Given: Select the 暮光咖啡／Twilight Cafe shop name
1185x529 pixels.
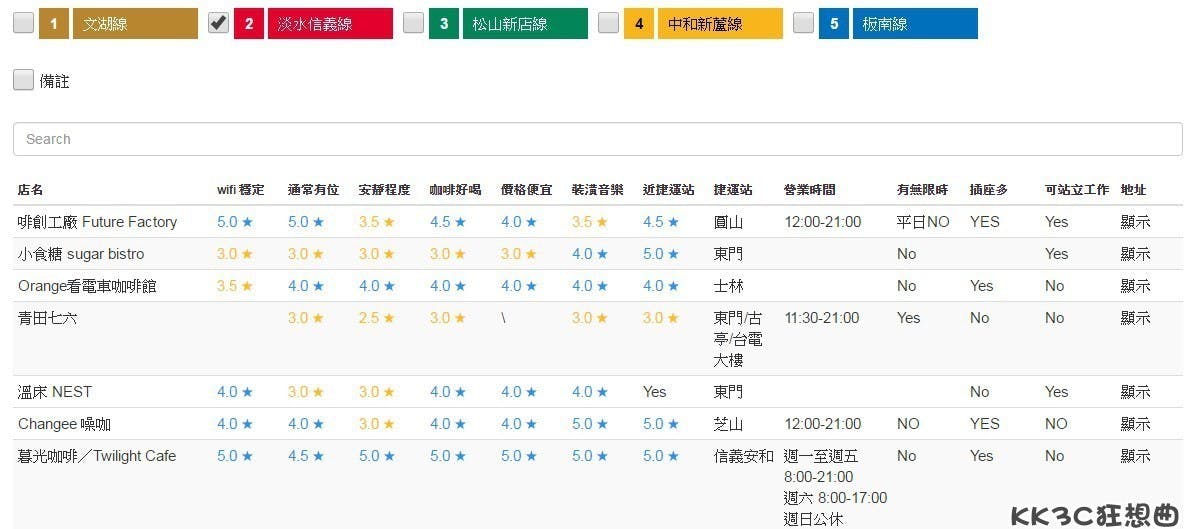Looking at the screenshot, I should tap(97, 456).
